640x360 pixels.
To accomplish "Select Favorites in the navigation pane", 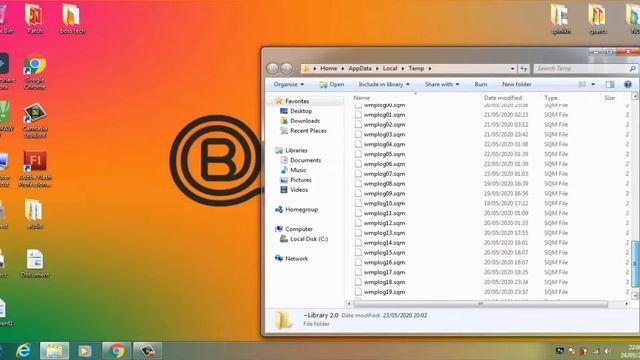I will 297,101.
